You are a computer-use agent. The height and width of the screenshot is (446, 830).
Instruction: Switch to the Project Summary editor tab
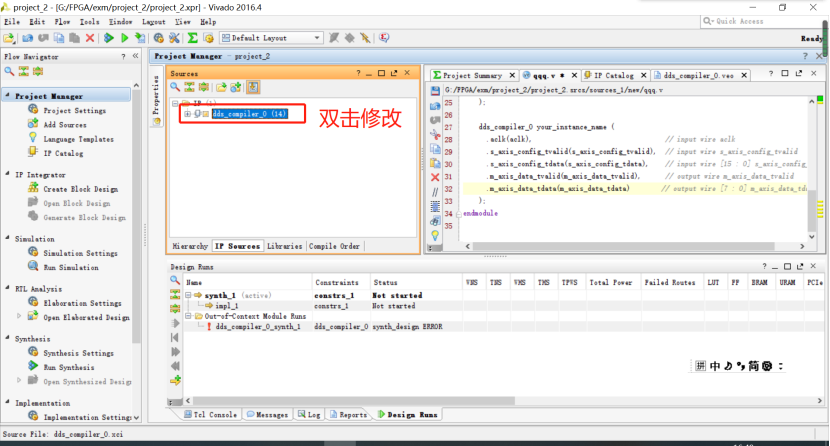point(473,75)
